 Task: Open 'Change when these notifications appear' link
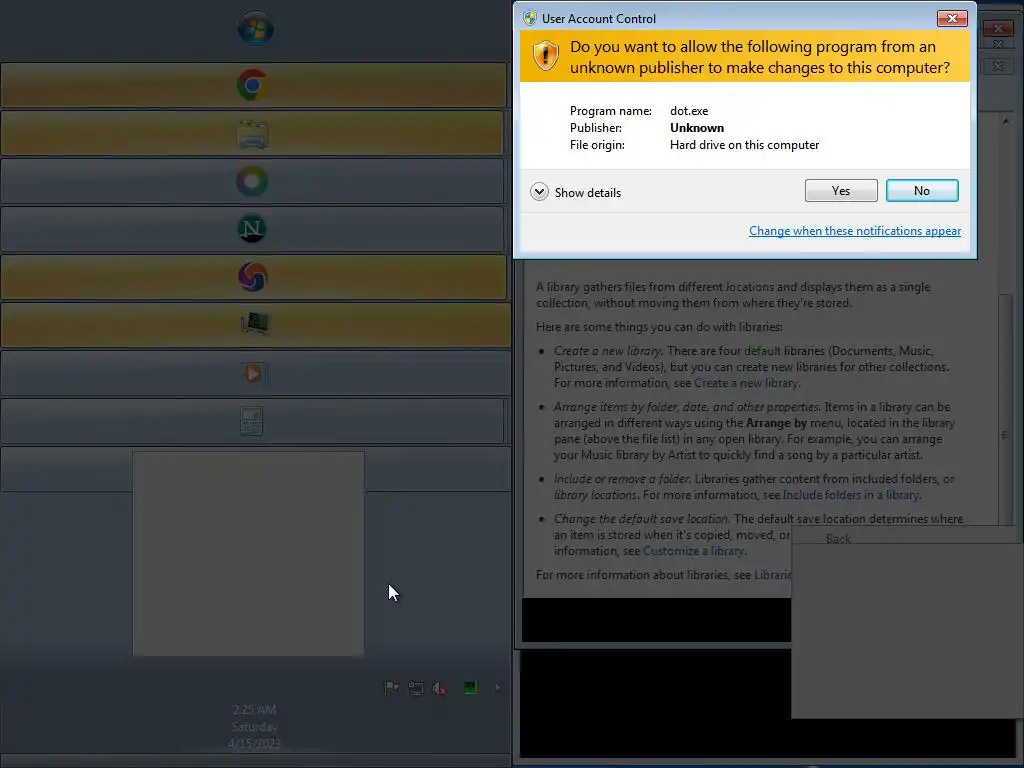pyautogui.click(x=854, y=231)
